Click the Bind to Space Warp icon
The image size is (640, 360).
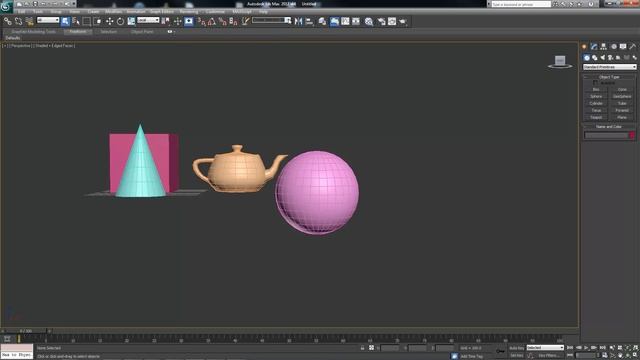tap(29, 21)
